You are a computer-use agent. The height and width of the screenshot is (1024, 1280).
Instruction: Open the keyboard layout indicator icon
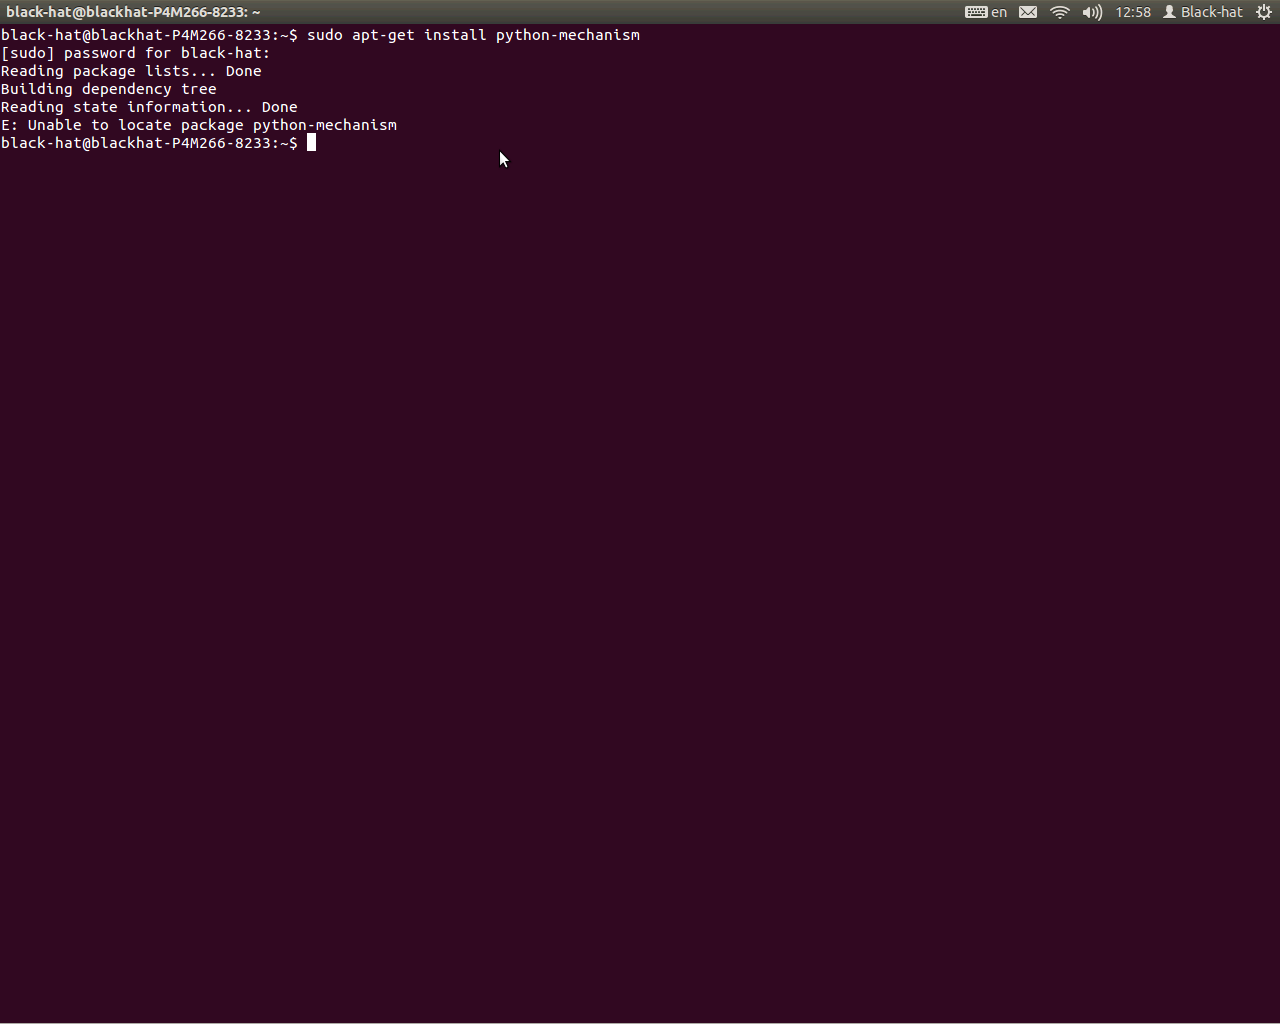(x=975, y=12)
